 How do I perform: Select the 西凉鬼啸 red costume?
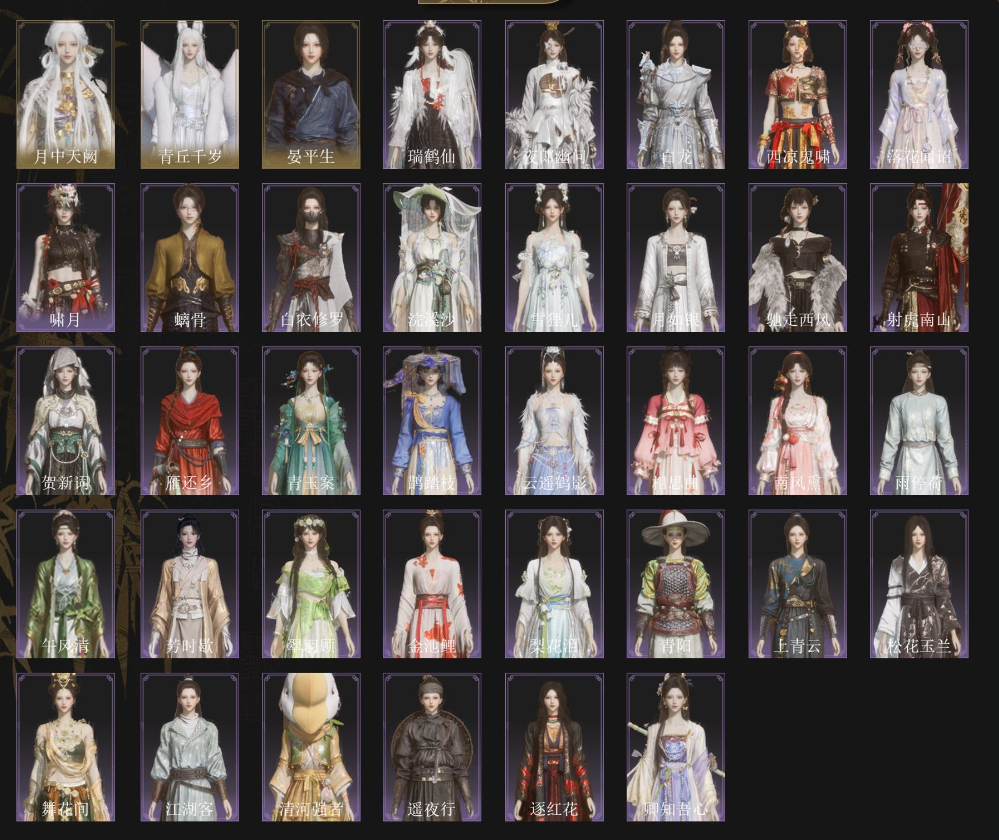(797, 95)
